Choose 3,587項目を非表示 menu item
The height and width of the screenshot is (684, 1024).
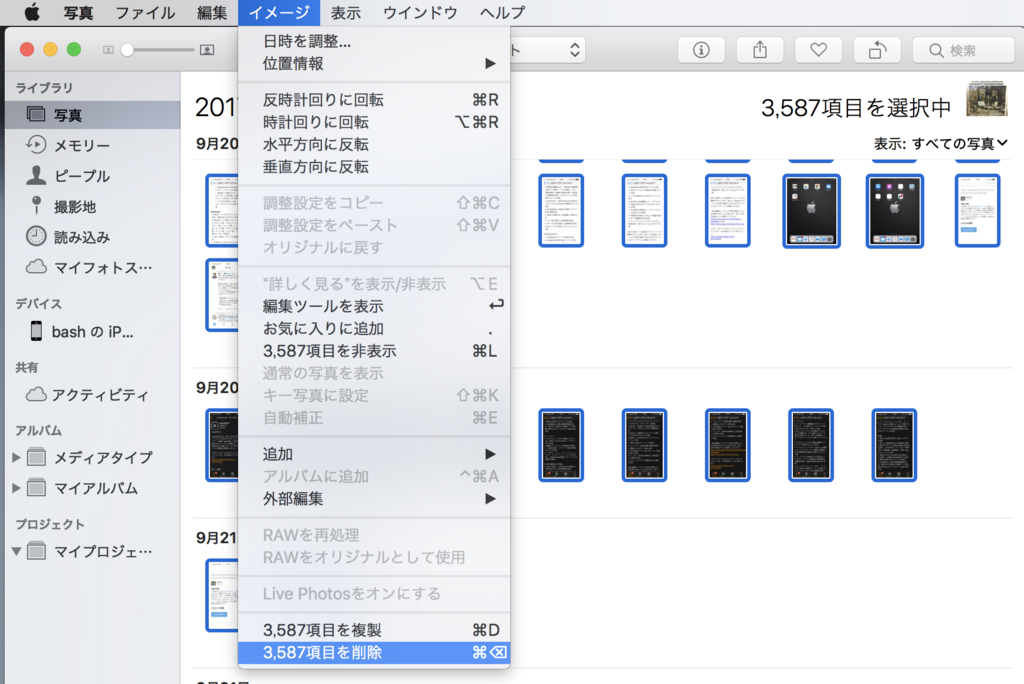coord(374,351)
